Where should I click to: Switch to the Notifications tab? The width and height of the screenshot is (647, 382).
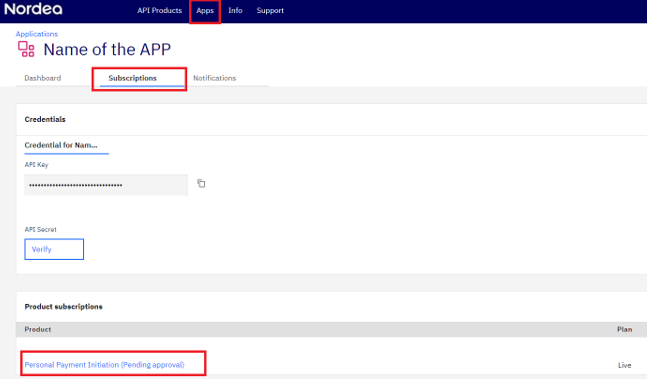[215, 78]
